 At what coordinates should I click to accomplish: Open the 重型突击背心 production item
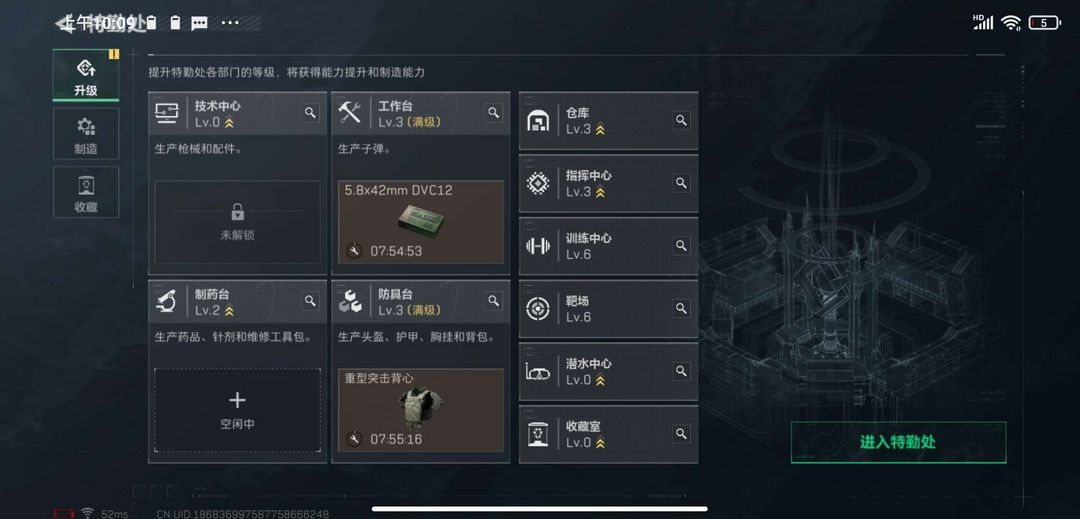click(x=421, y=410)
